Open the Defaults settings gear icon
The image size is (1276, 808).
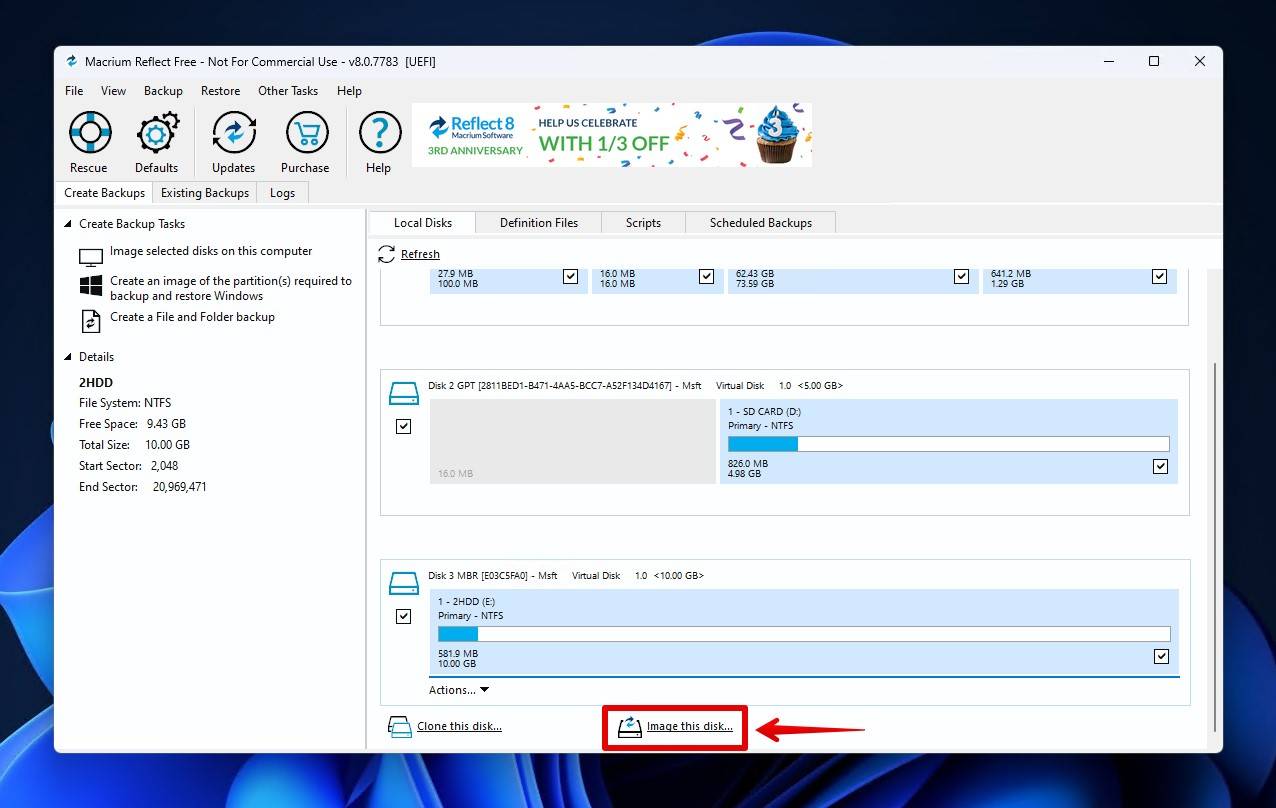coord(157,133)
